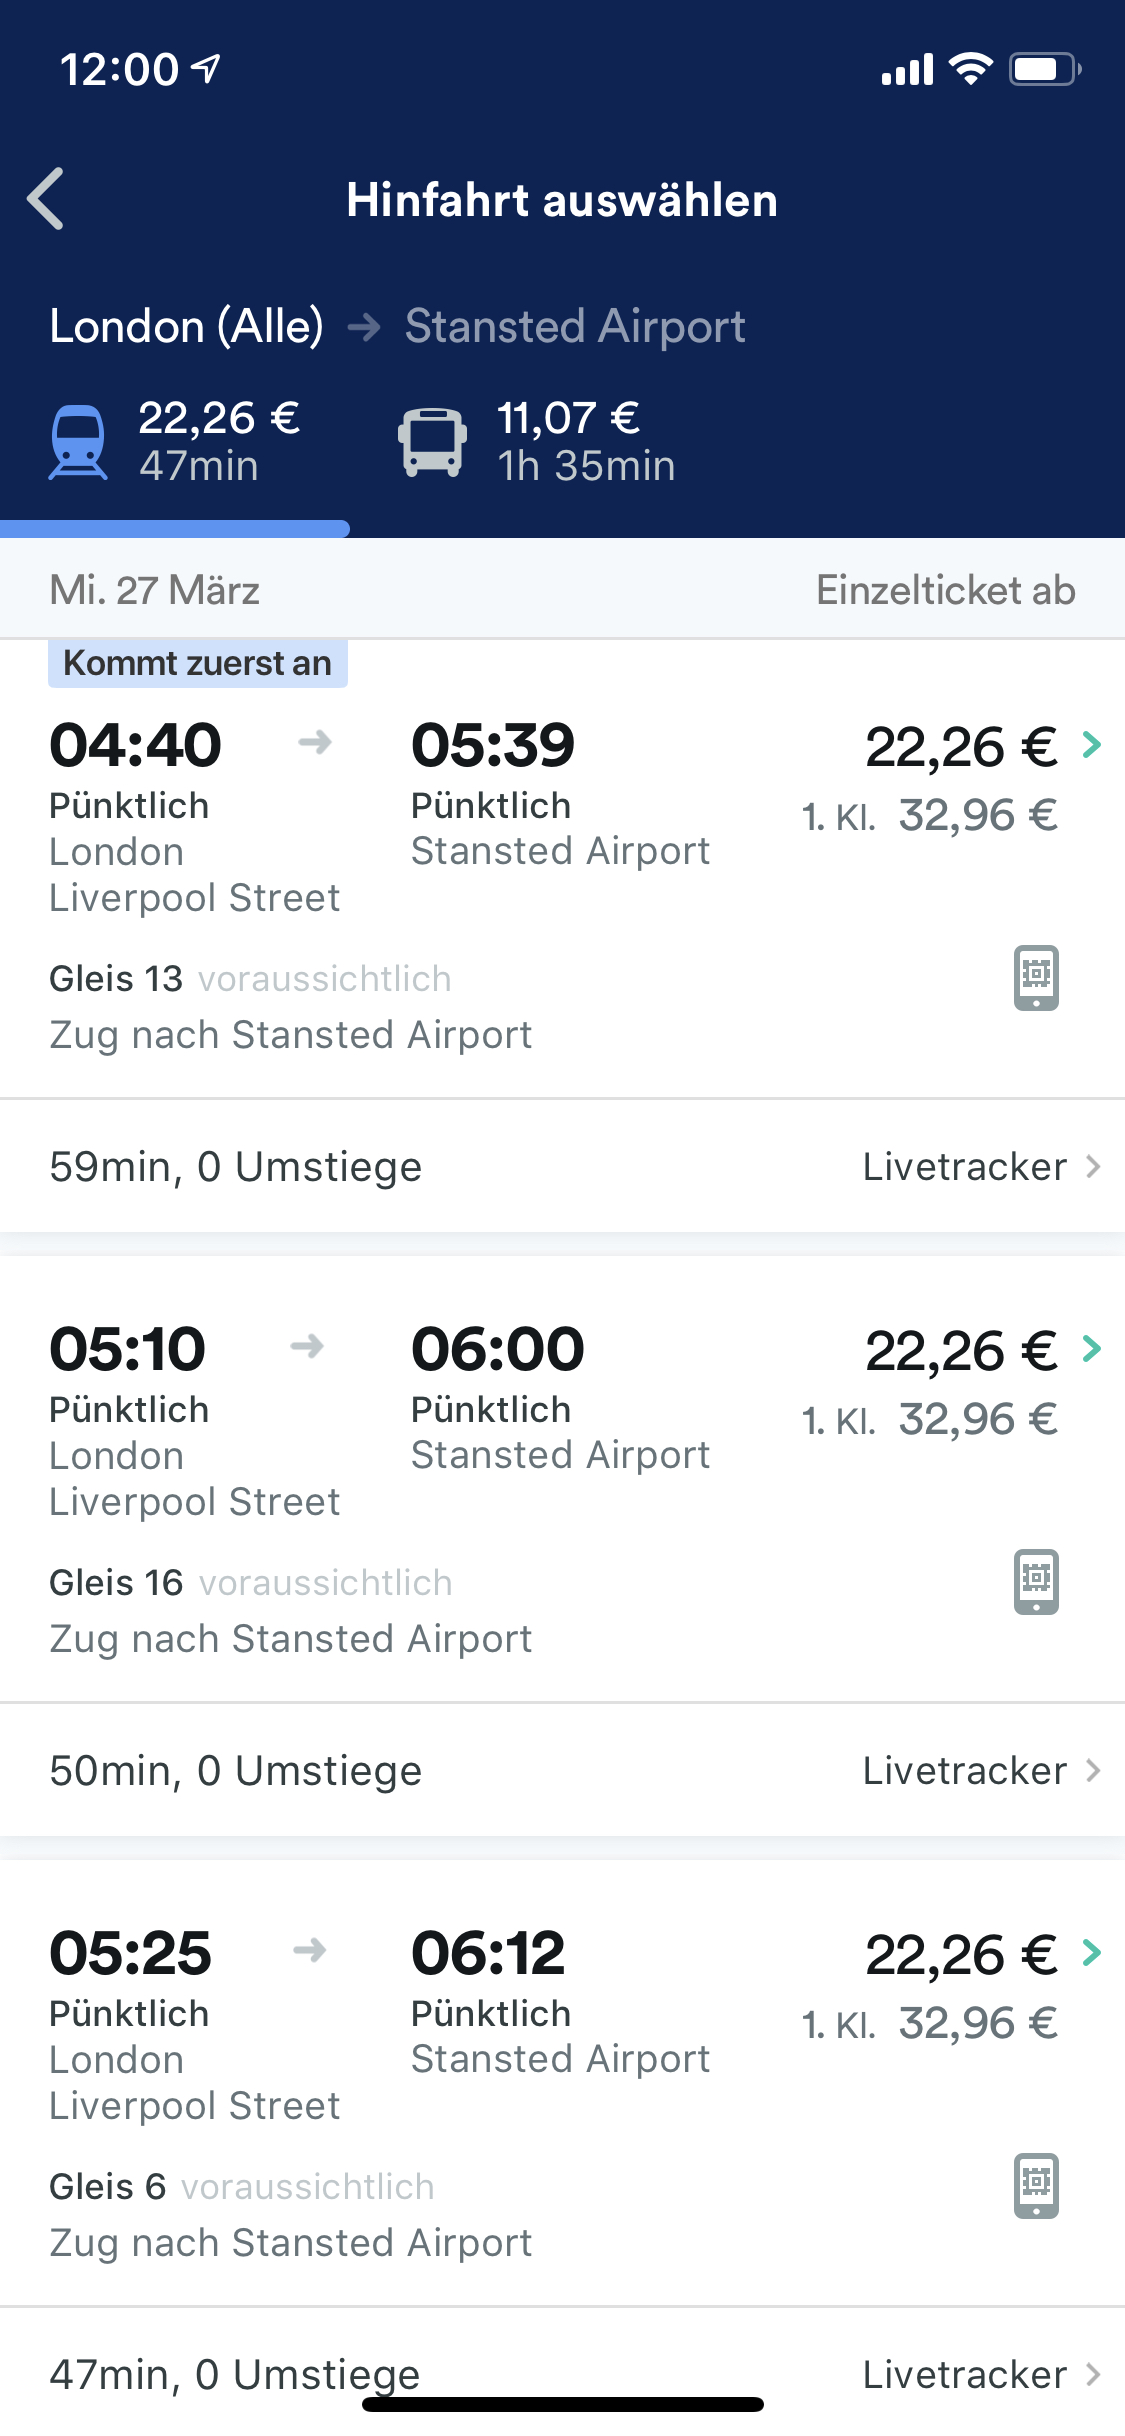Viewport: 1125px width, 2436px height.
Task: Select 1. Kl. fare 32,96 € for 04:40
Action: [930, 816]
